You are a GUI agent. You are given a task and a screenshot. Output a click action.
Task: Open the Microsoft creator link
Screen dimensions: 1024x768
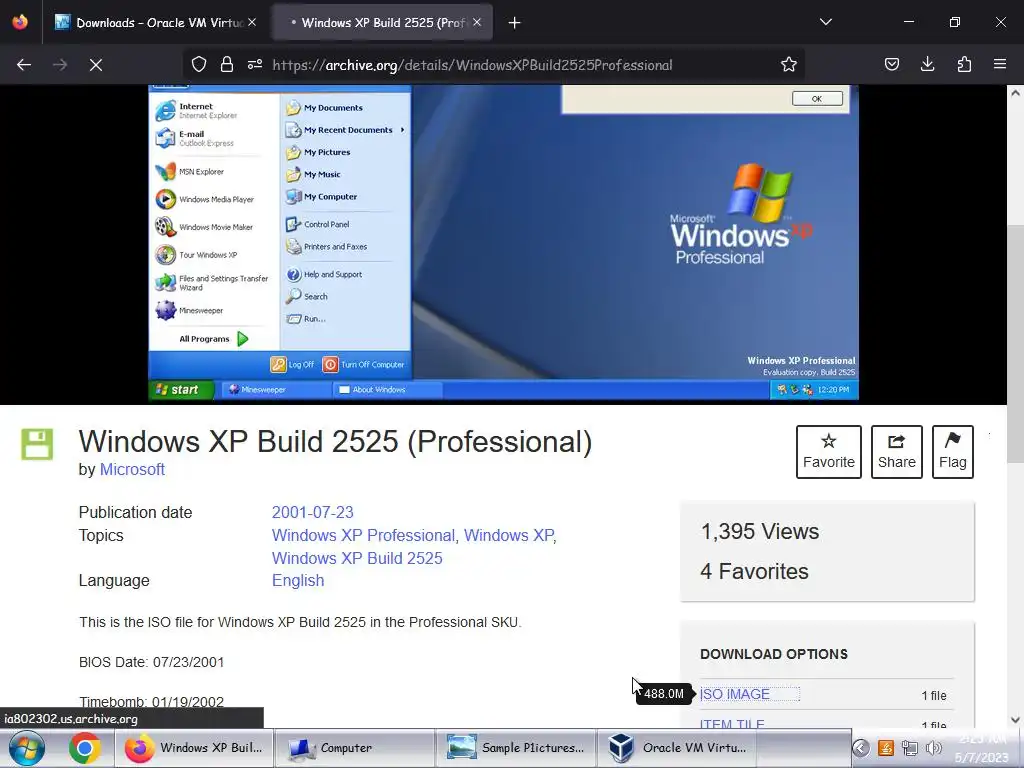(132, 470)
